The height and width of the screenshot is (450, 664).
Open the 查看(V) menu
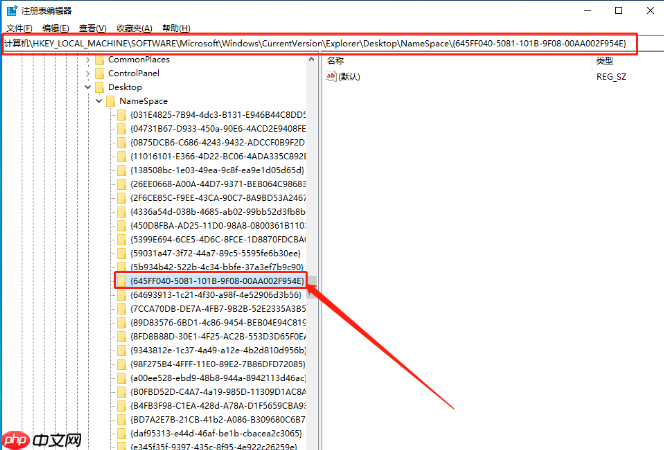pyautogui.click(x=92, y=28)
